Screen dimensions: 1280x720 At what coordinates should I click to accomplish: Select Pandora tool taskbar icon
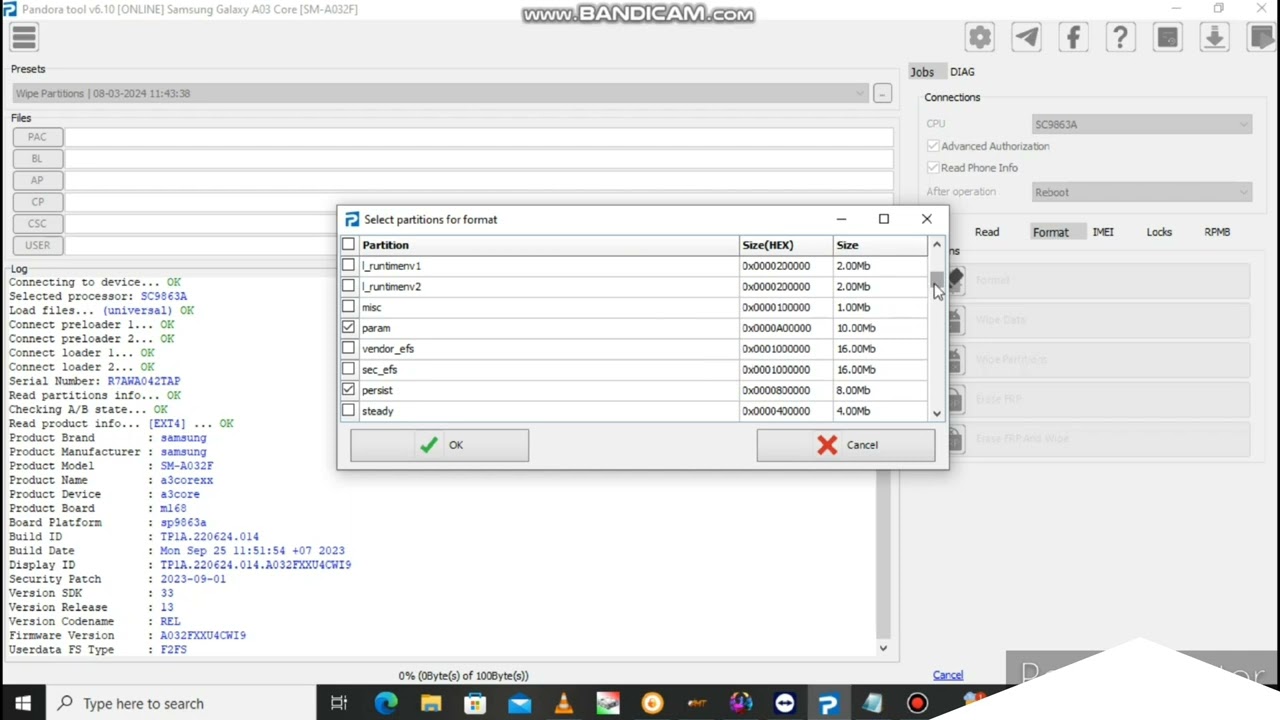click(x=828, y=703)
